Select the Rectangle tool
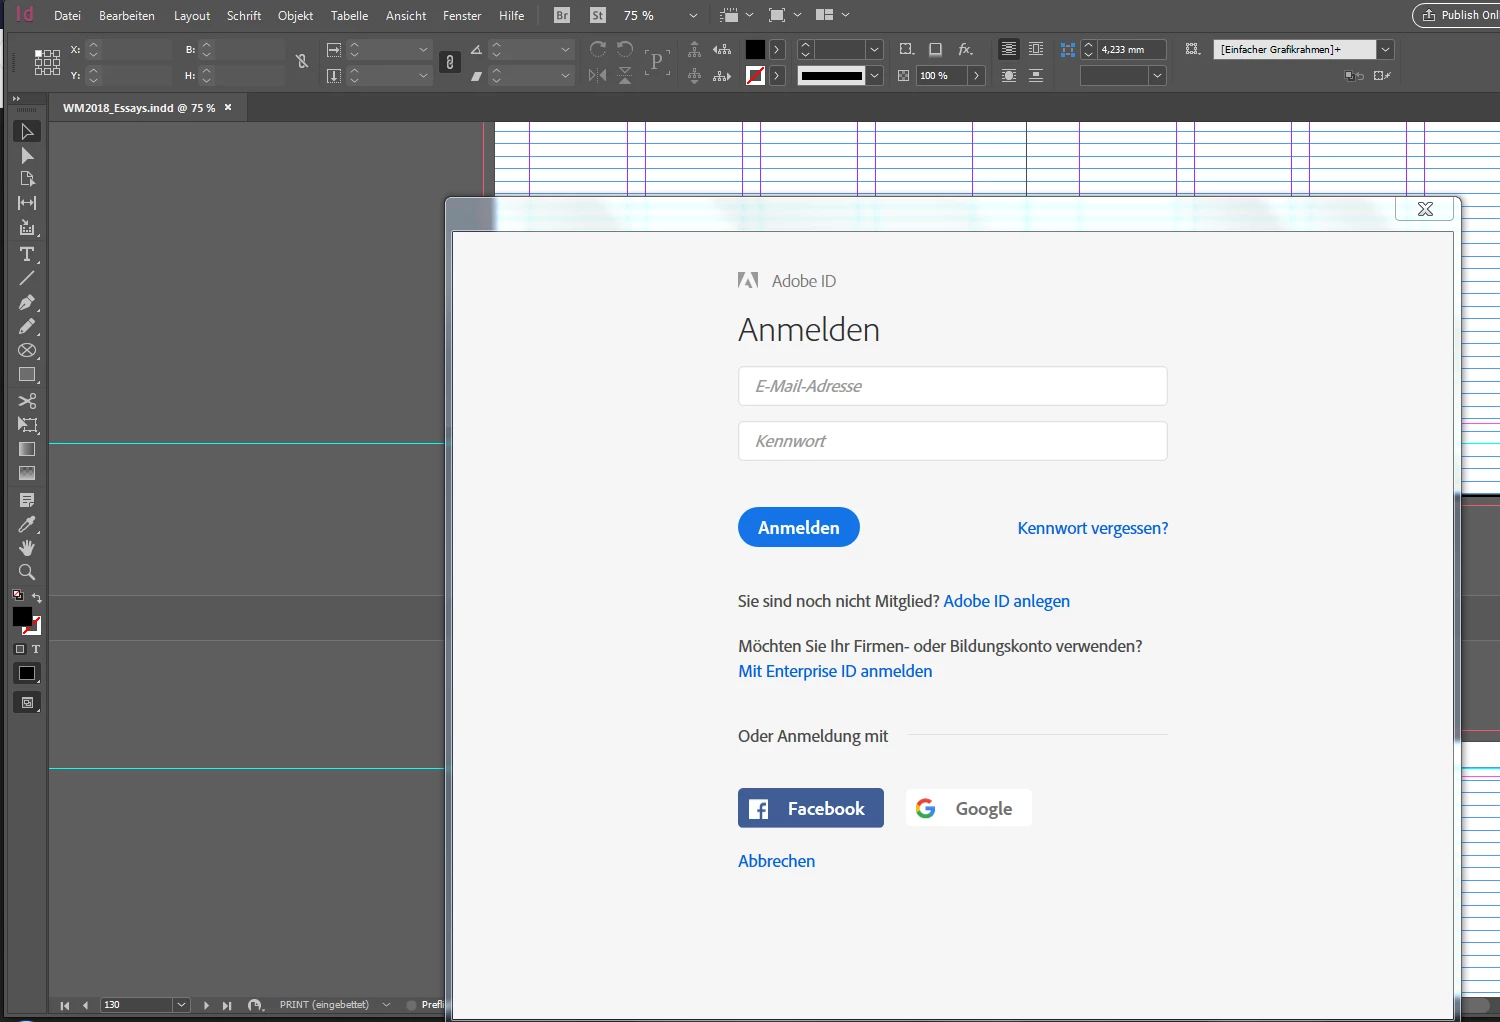 click(27, 375)
